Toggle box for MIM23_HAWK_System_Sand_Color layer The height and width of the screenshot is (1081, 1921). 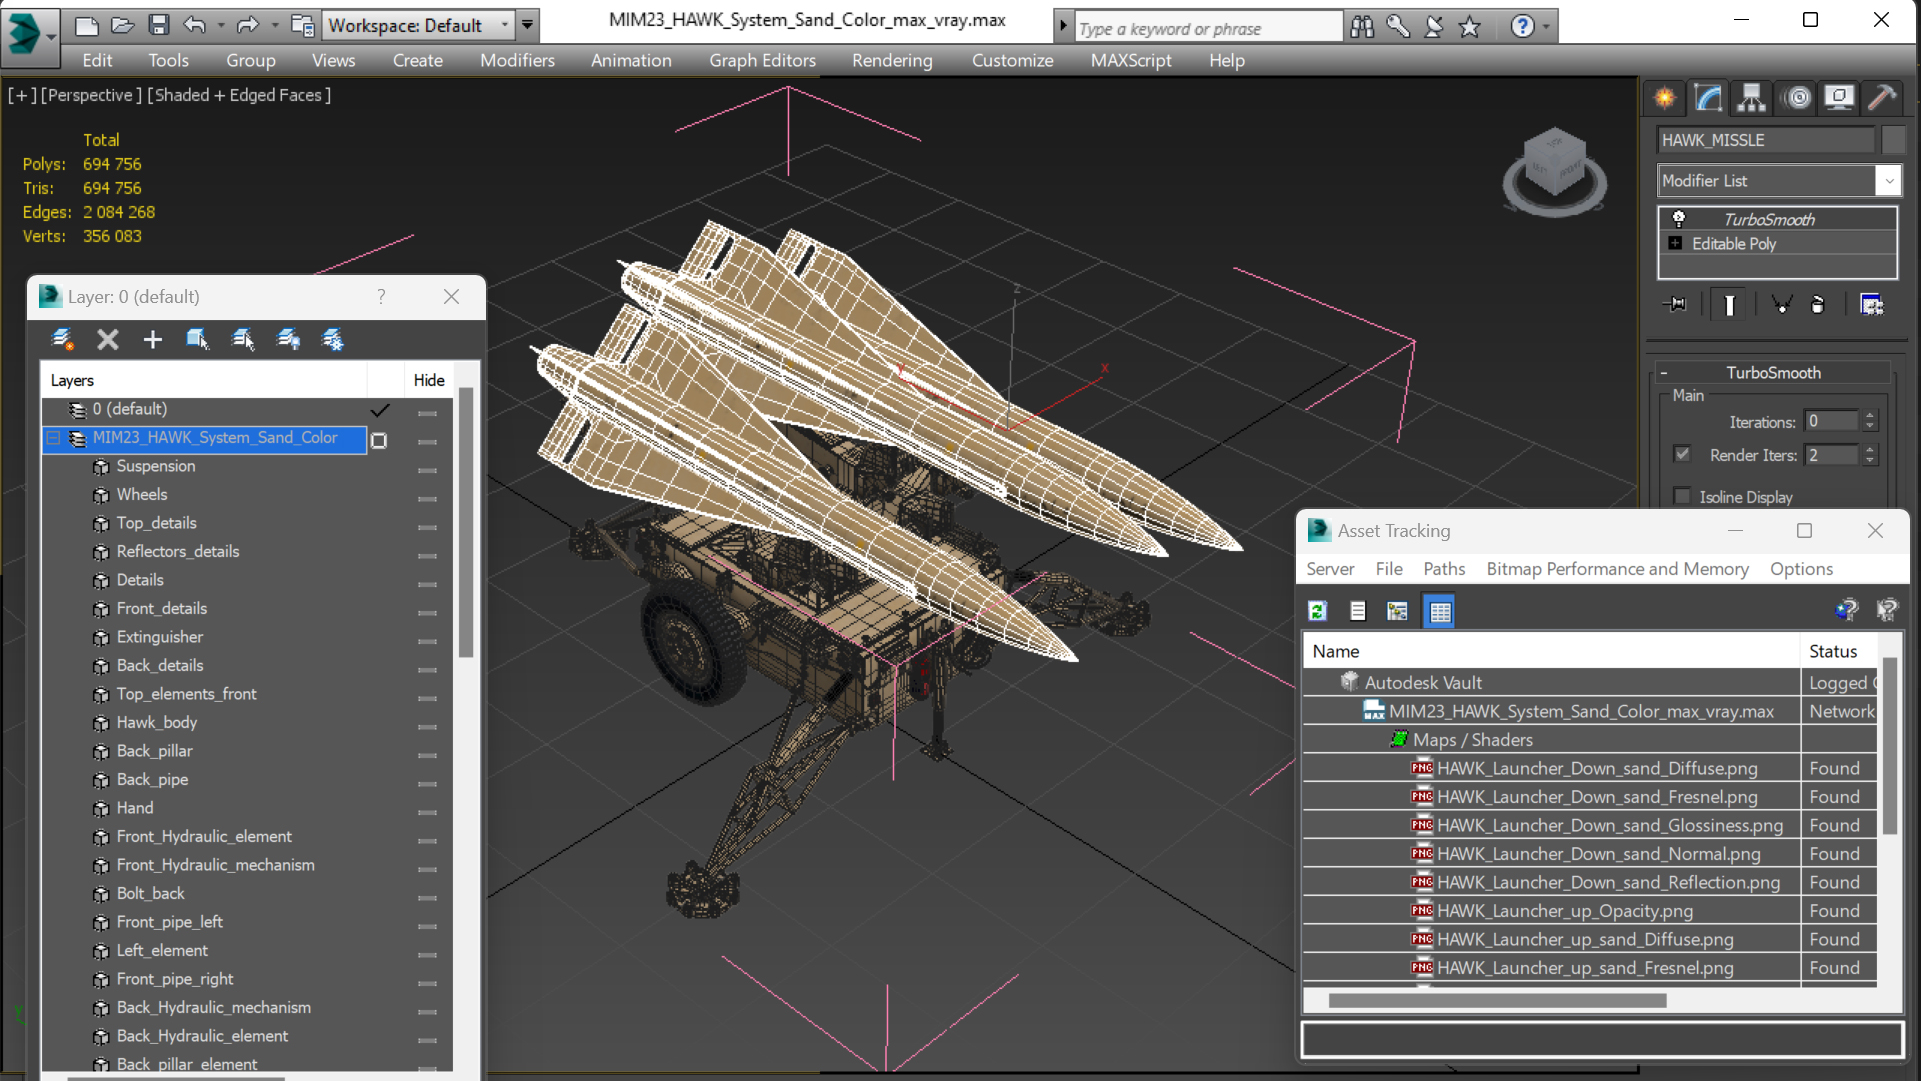[x=379, y=440]
